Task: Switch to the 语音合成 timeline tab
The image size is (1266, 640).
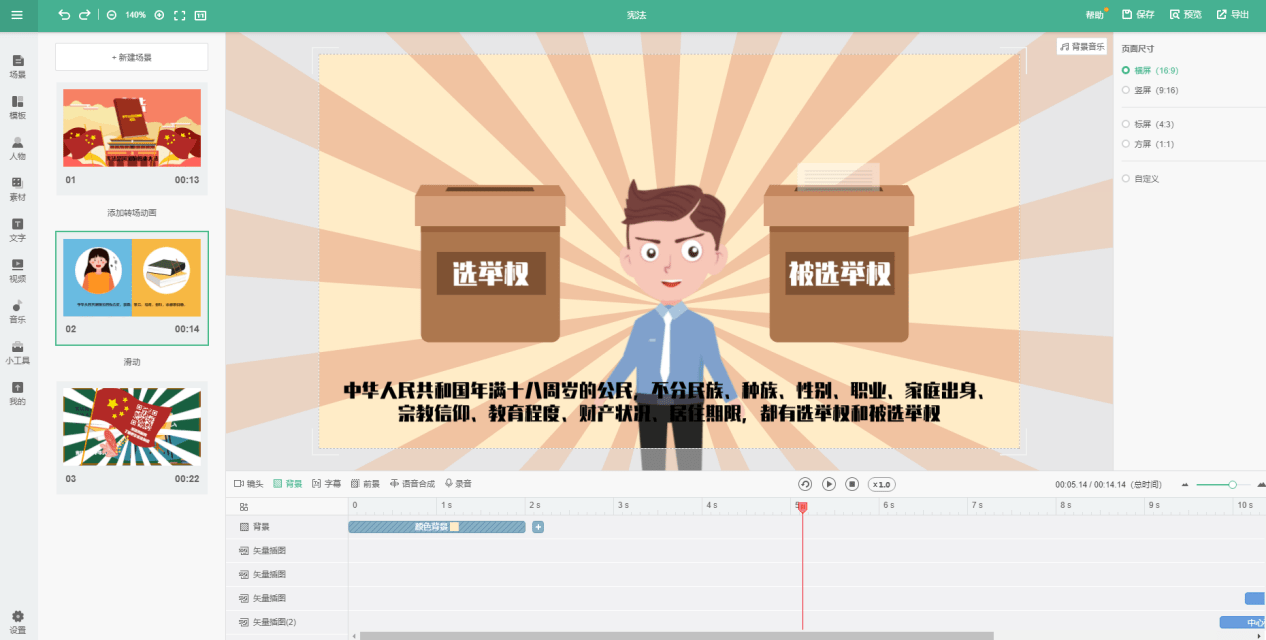Action: pos(412,484)
